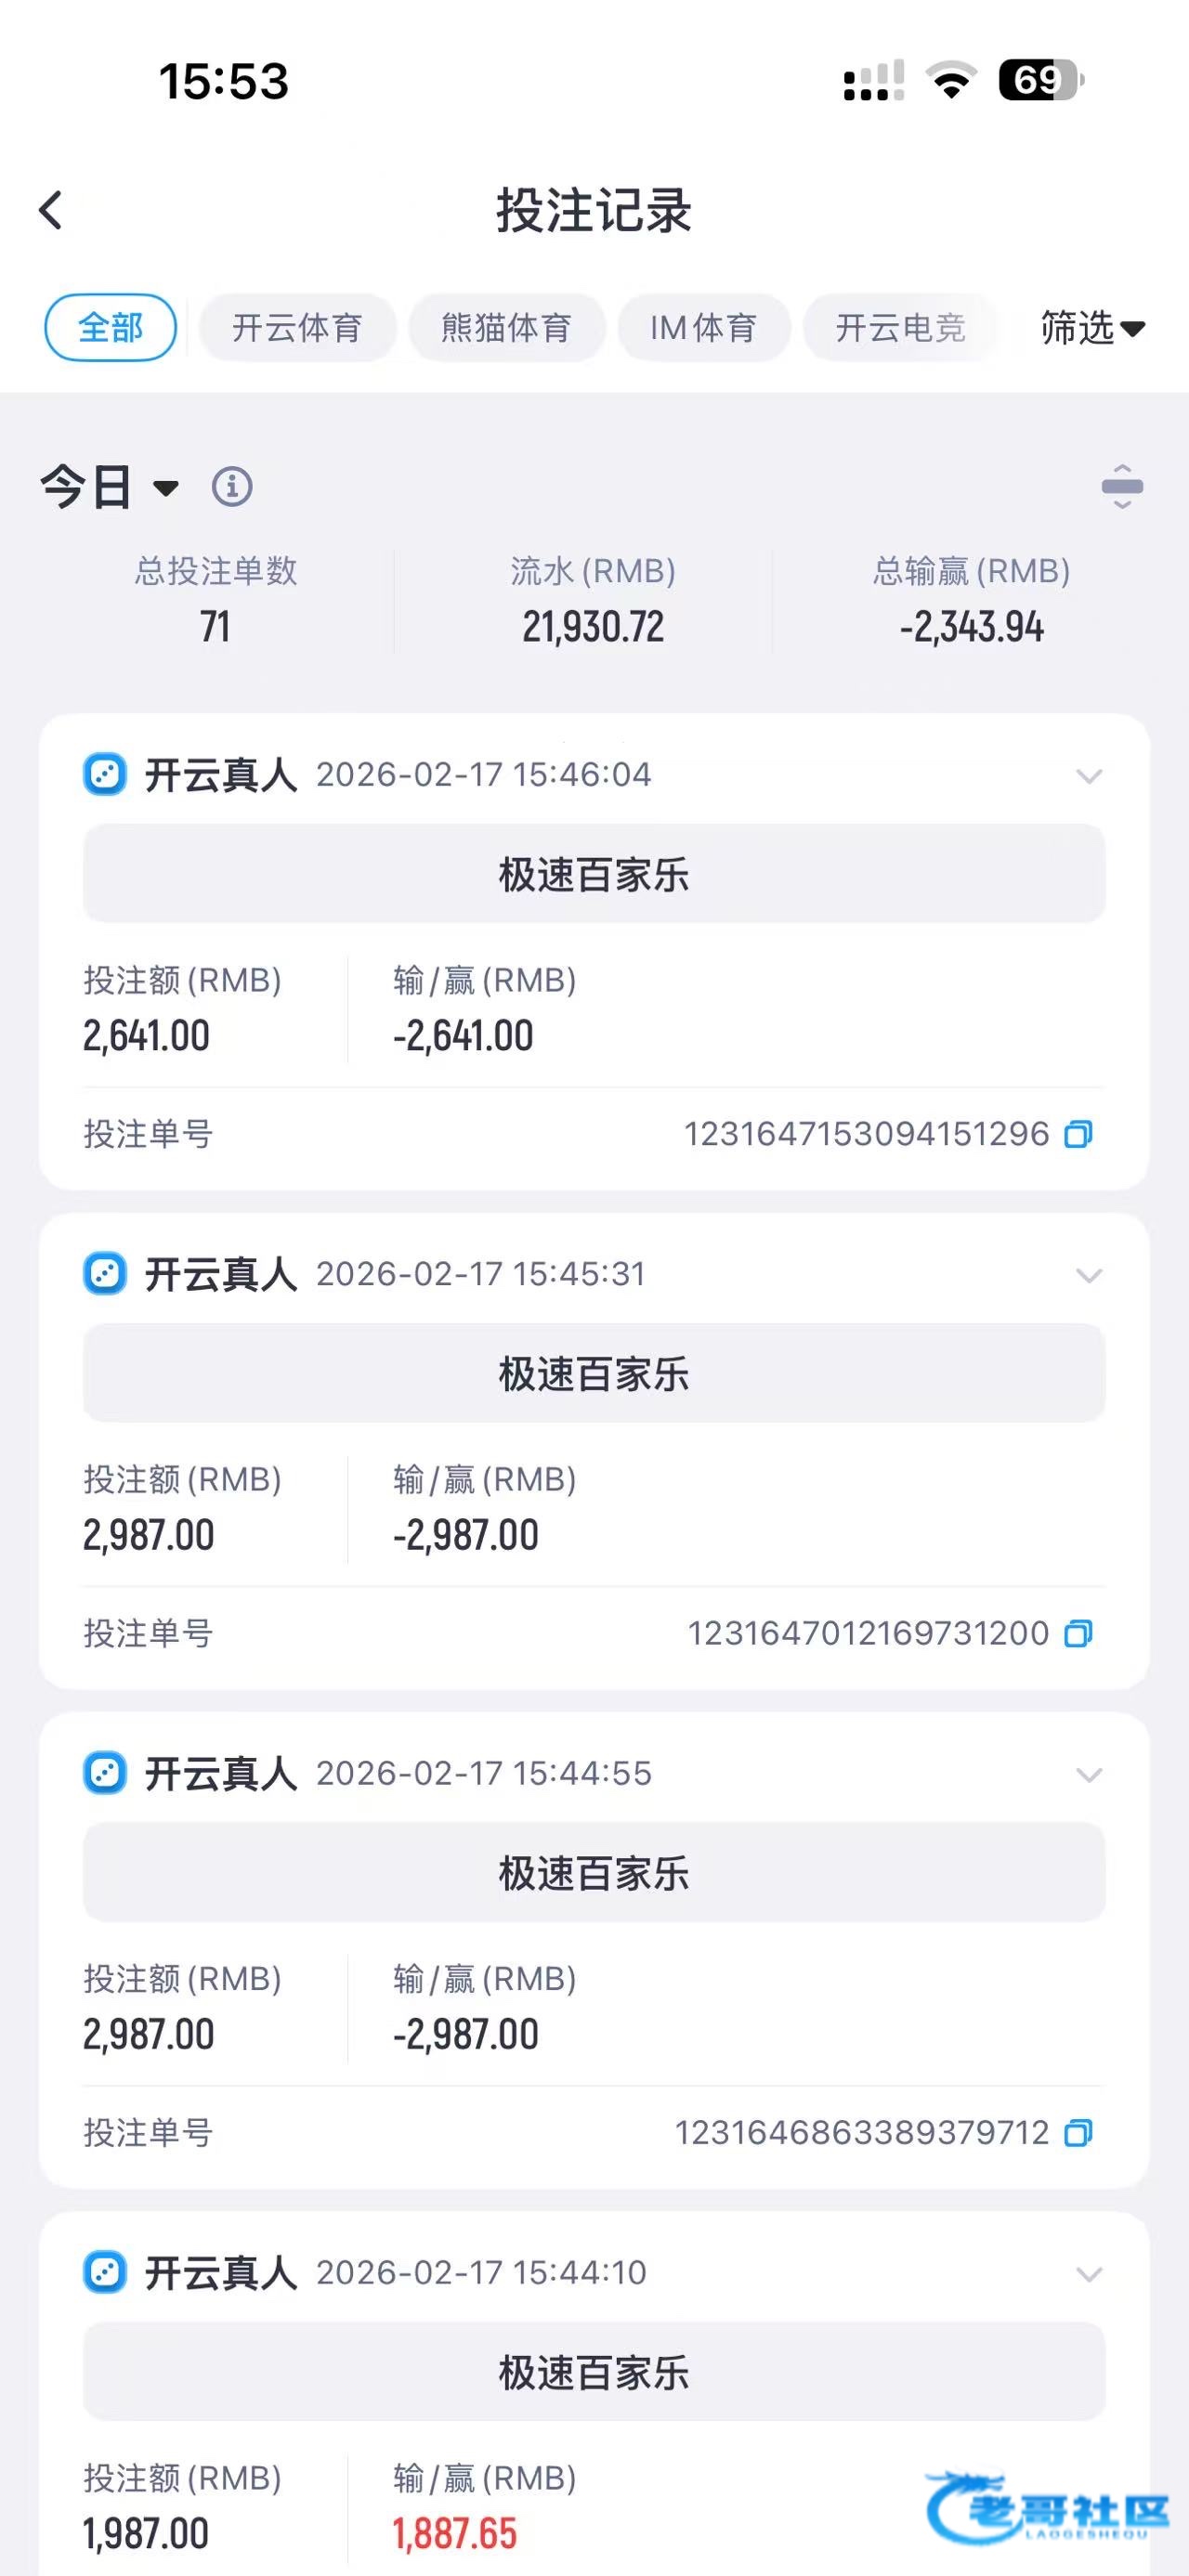Expand the 15:45:31 bet record
Viewport: 1189px width, 2576px height.
(1089, 1275)
